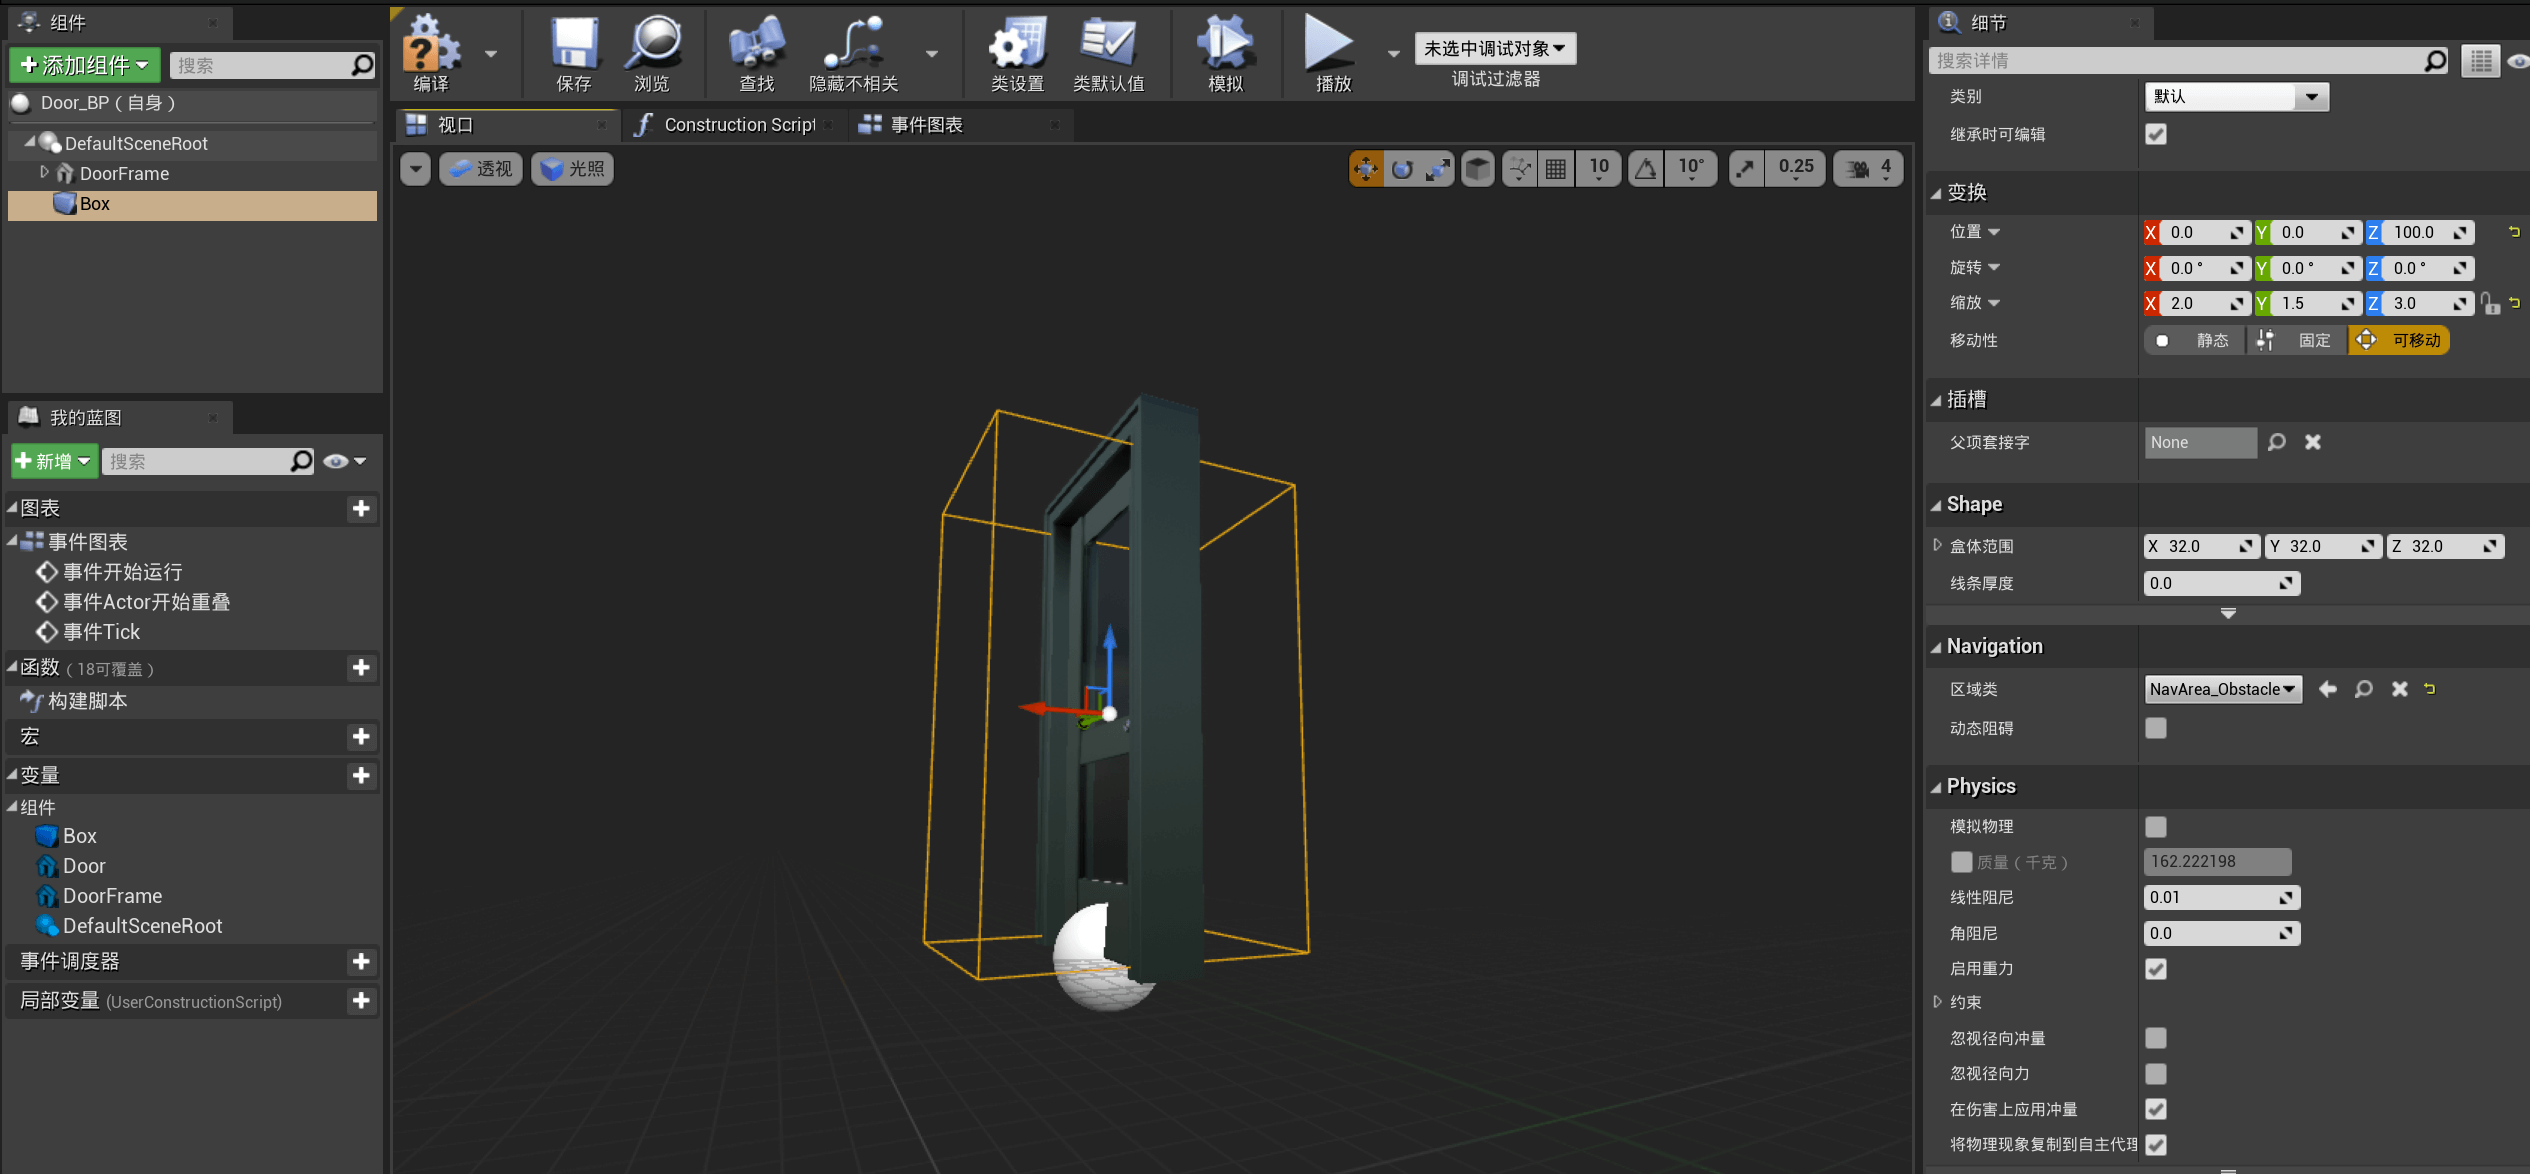Select Box in components tree
Viewport: 2530px width, 1174px height.
[192, 204]
